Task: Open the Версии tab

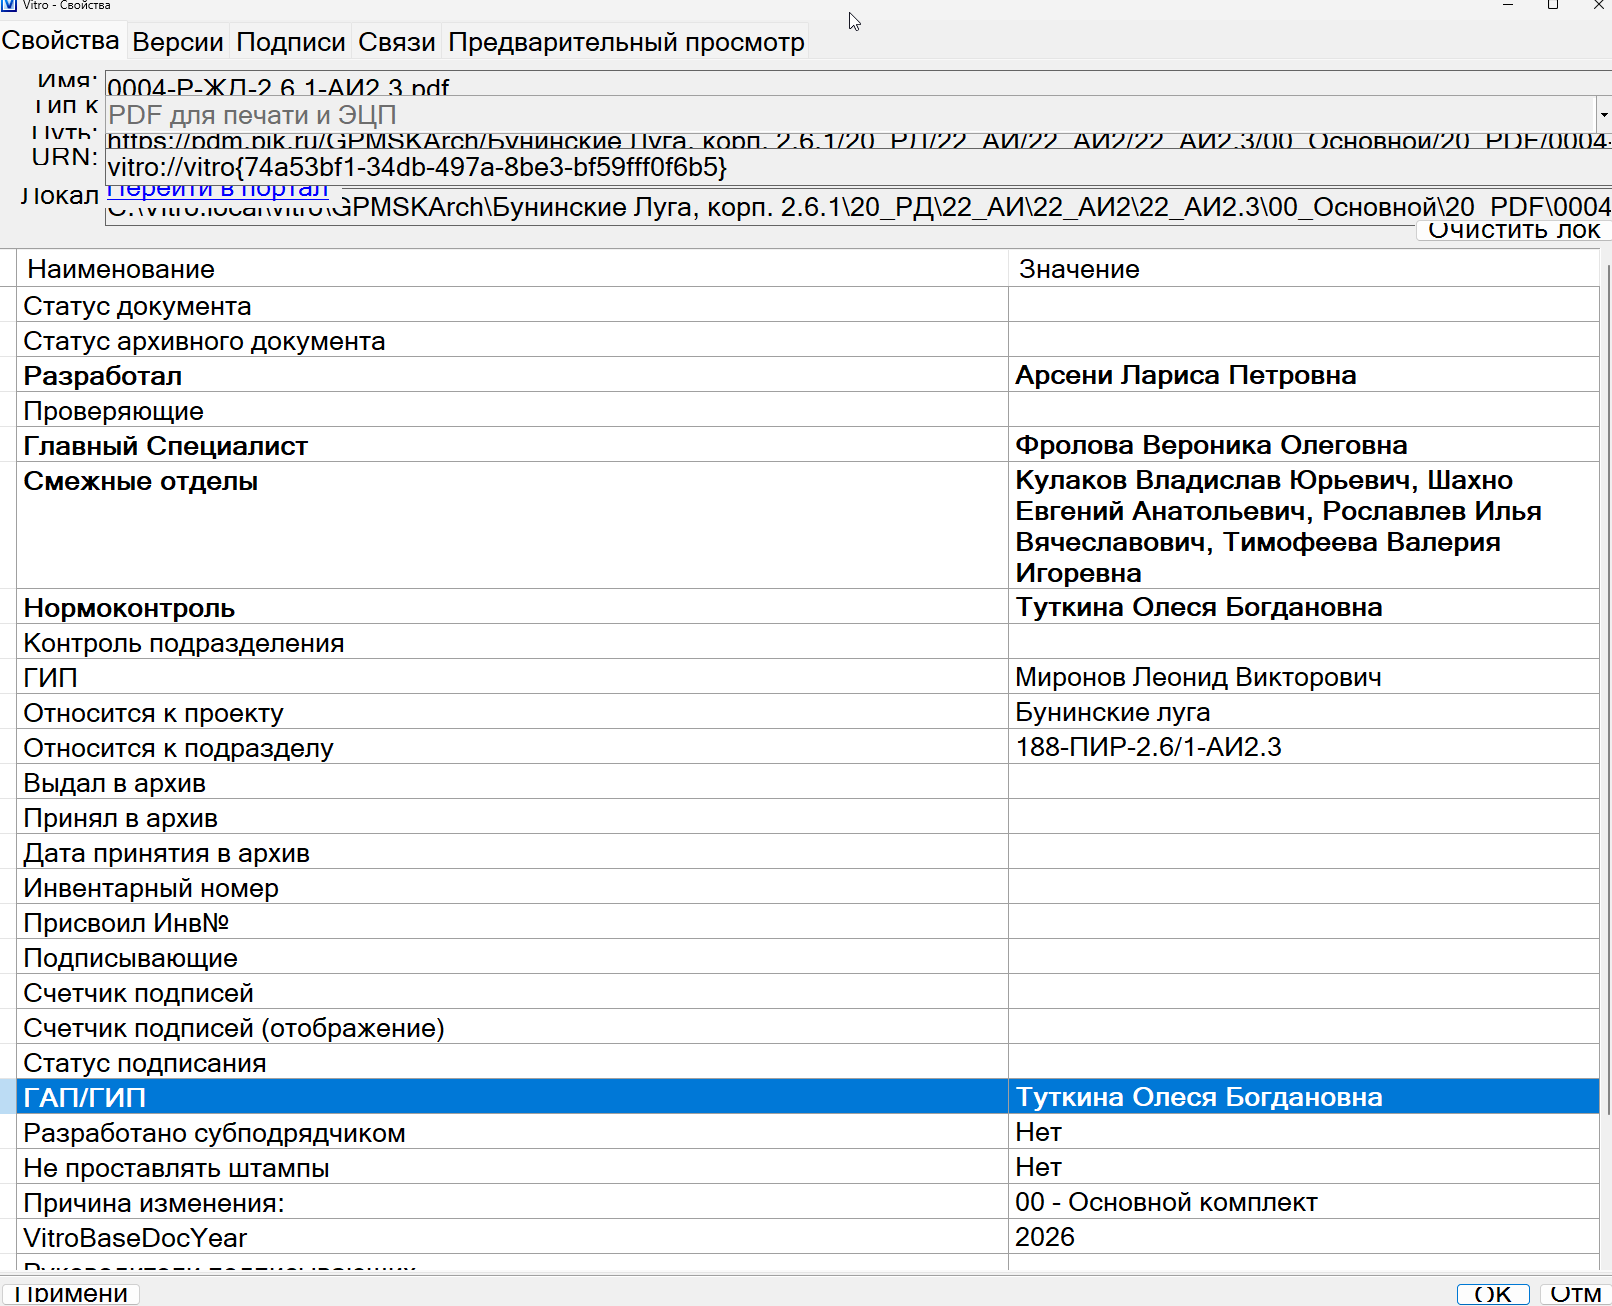Action: pos(178,42)
